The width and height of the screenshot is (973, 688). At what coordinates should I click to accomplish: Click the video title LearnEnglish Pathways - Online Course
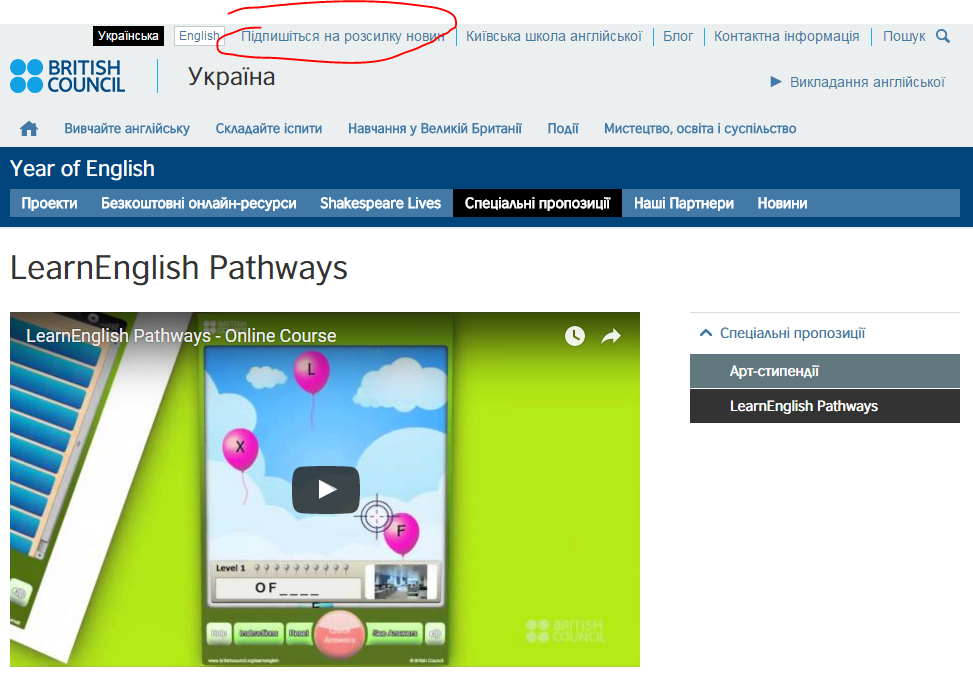[x=181, y=336]
